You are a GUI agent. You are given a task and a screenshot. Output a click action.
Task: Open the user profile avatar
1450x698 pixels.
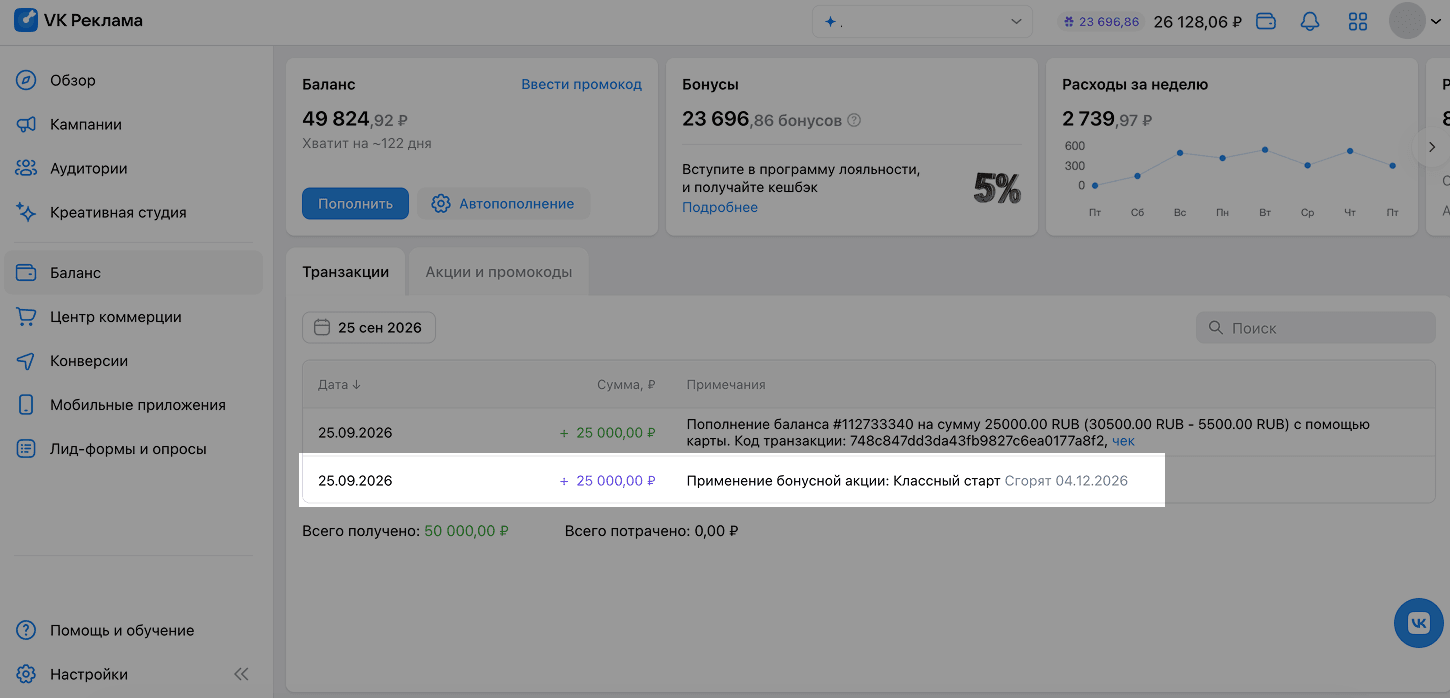coord(1407,21)
